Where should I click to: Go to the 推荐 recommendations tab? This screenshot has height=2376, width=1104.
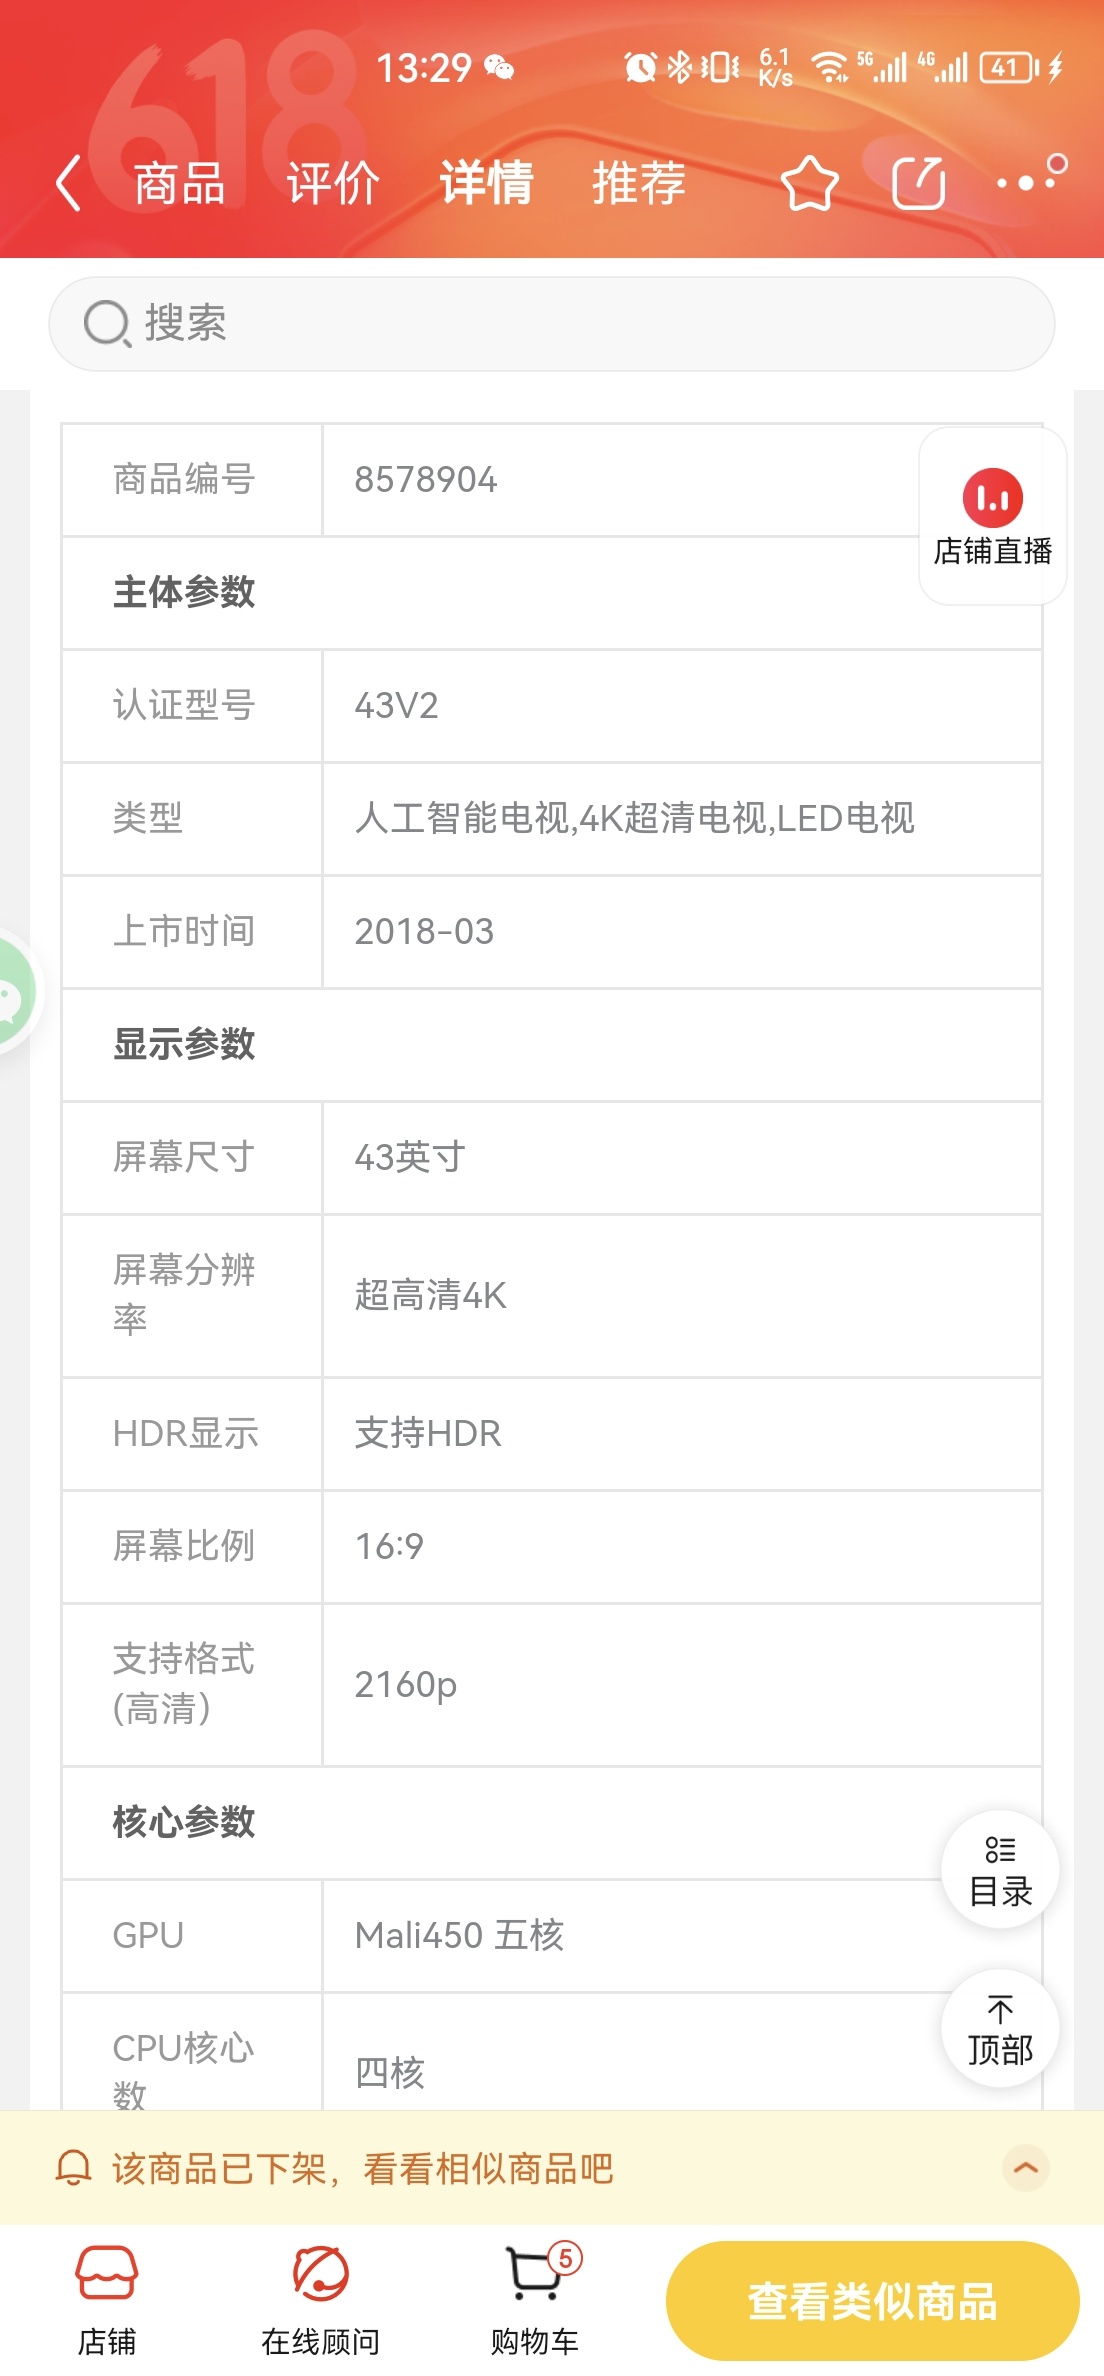[638, 184]
